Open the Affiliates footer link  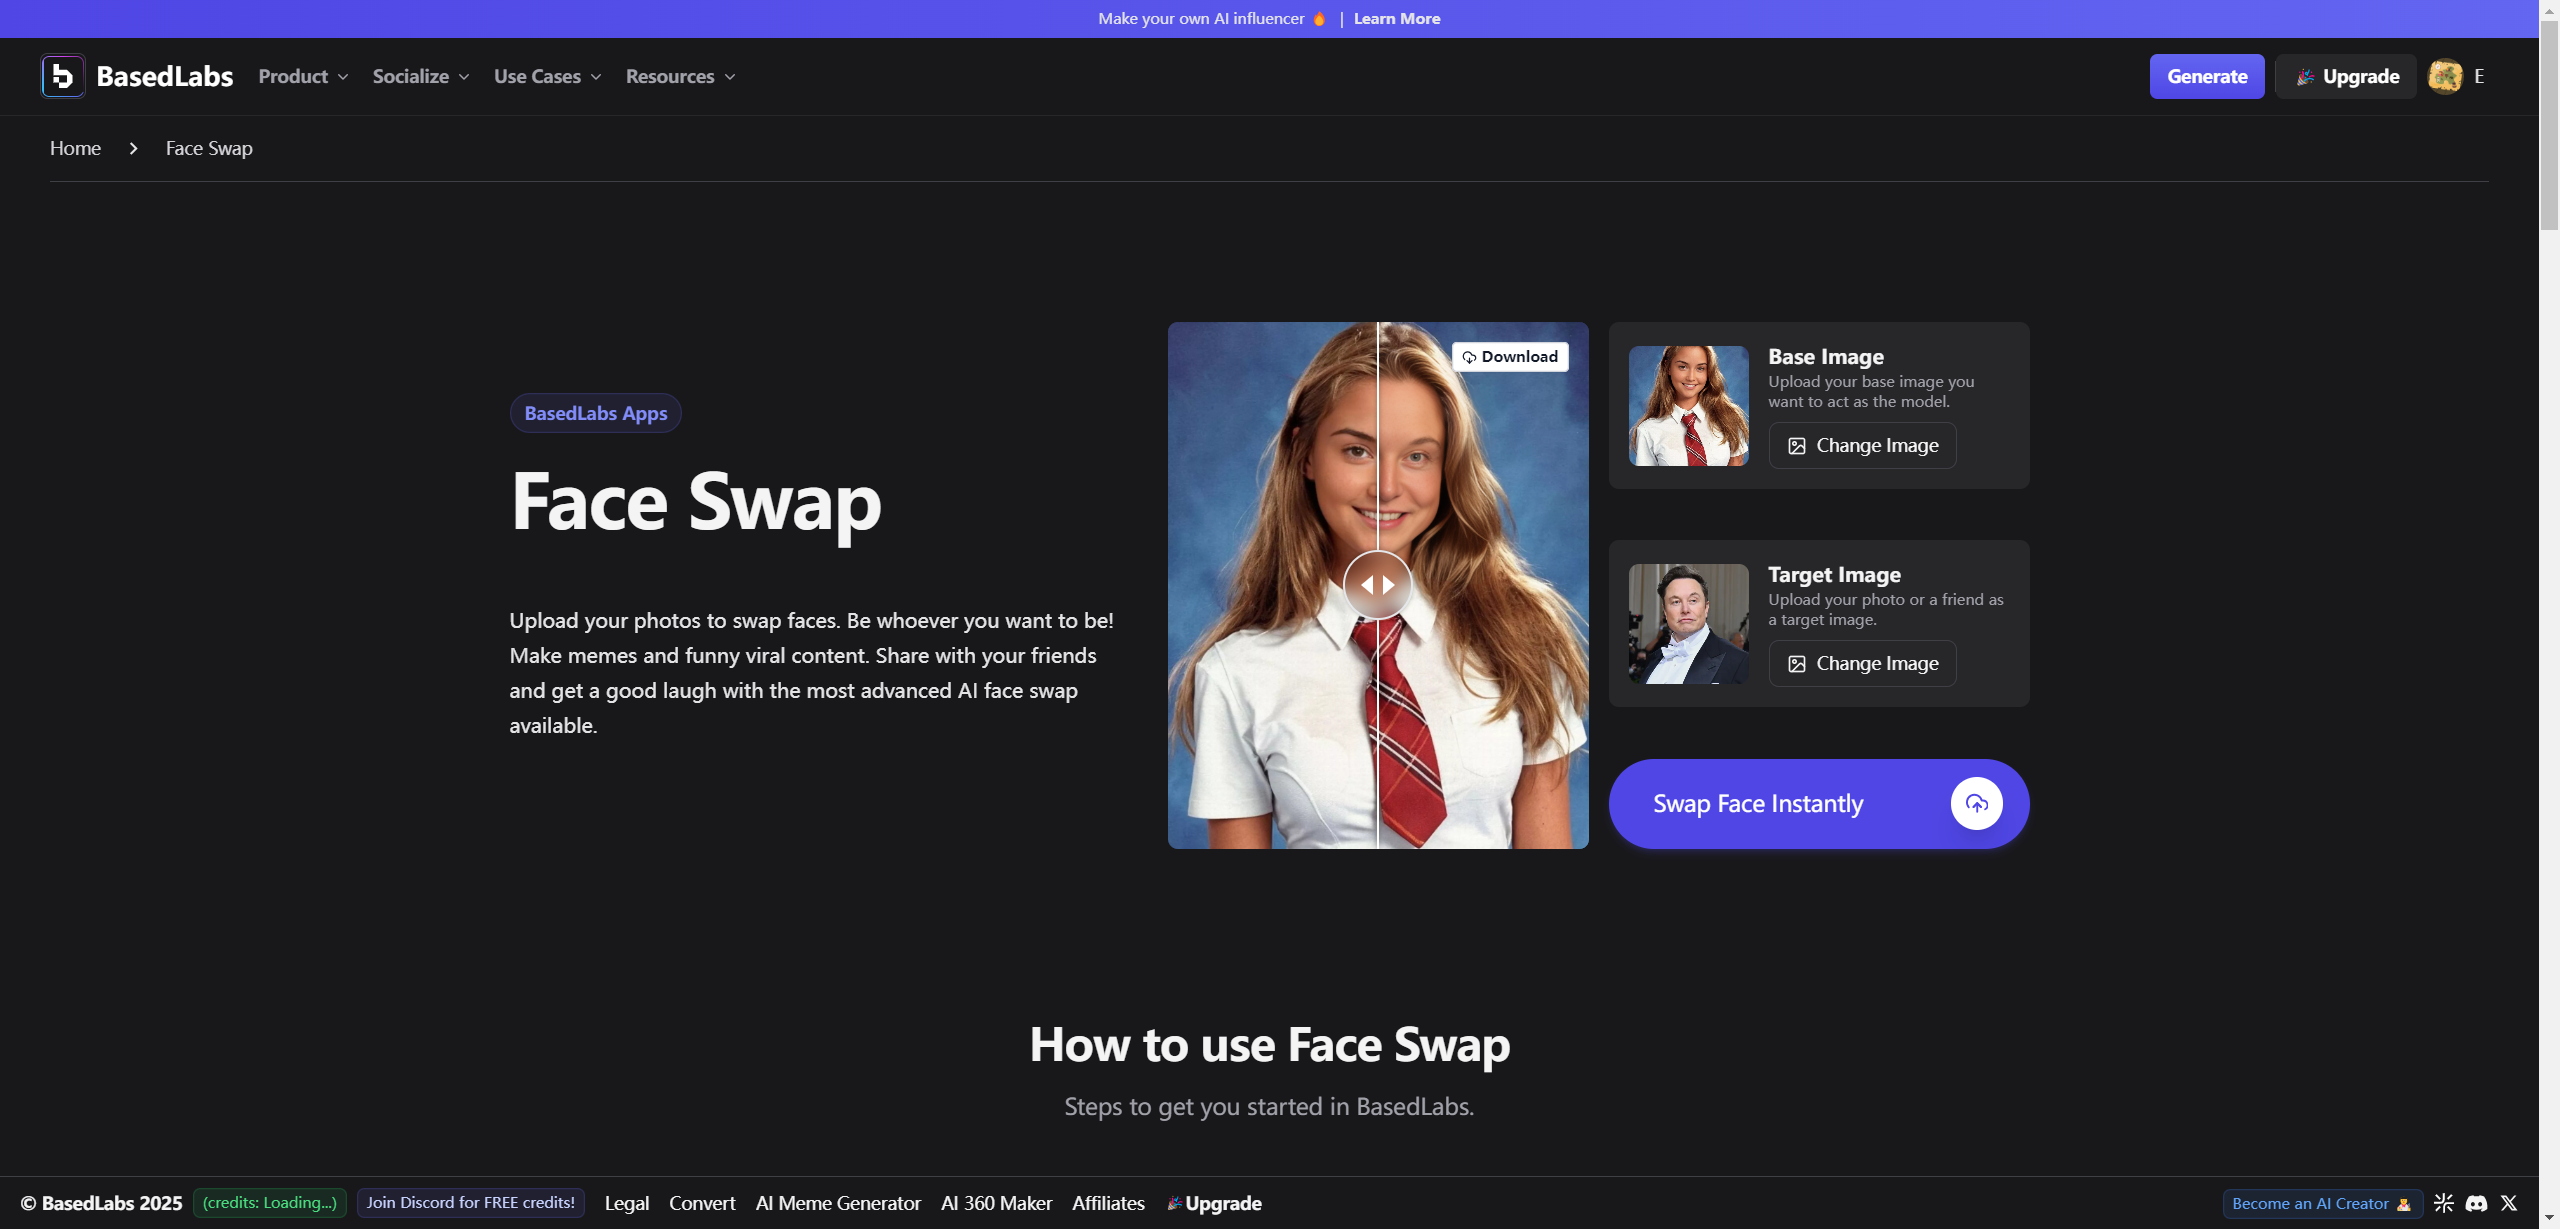coord(1108,1203)
